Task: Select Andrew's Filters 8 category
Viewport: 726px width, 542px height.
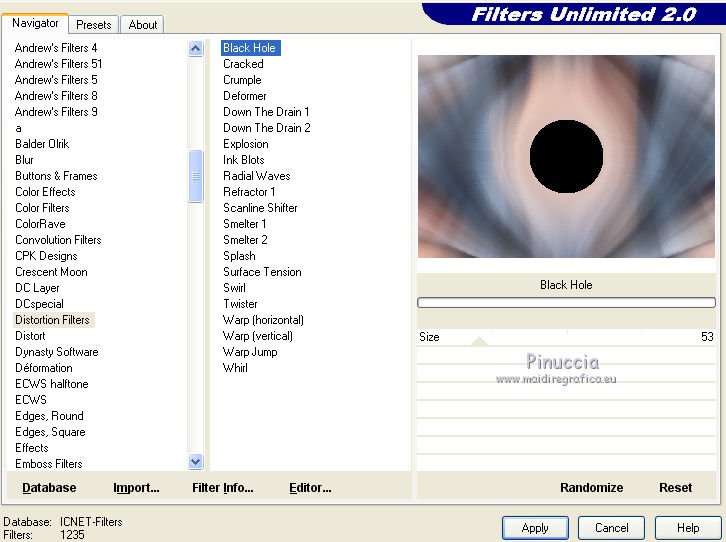Action: click(56, 96)
